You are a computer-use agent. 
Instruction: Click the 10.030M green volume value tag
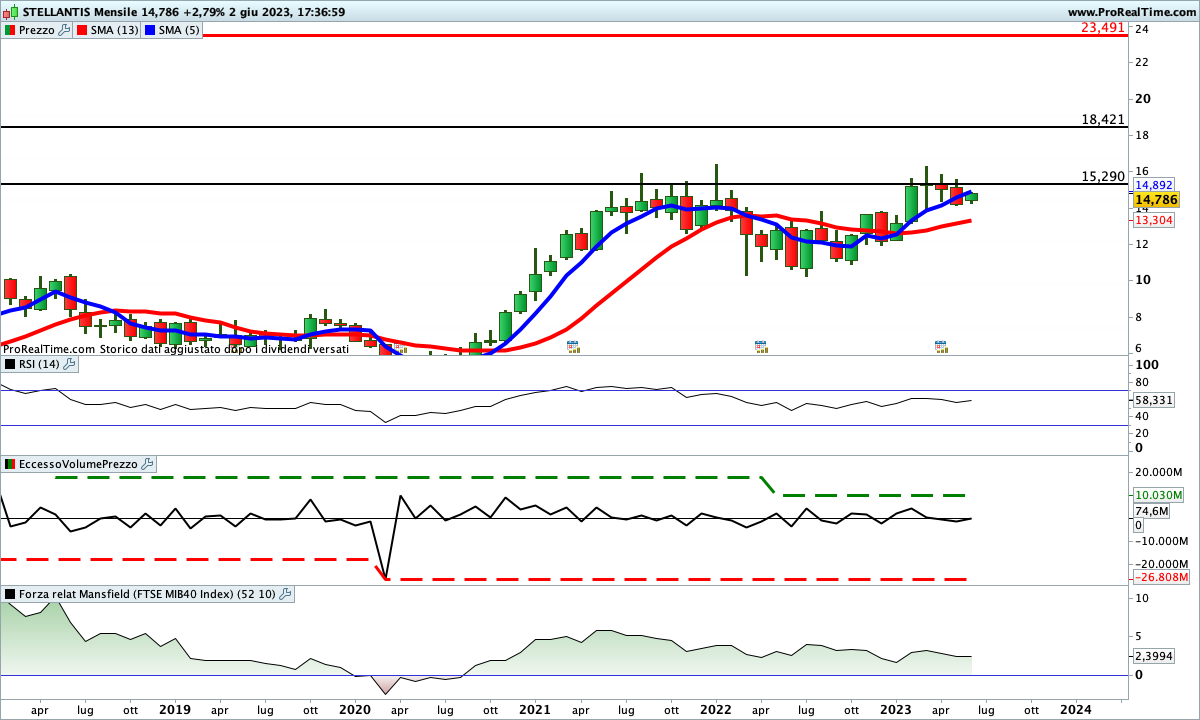(x=1160, y=495)
